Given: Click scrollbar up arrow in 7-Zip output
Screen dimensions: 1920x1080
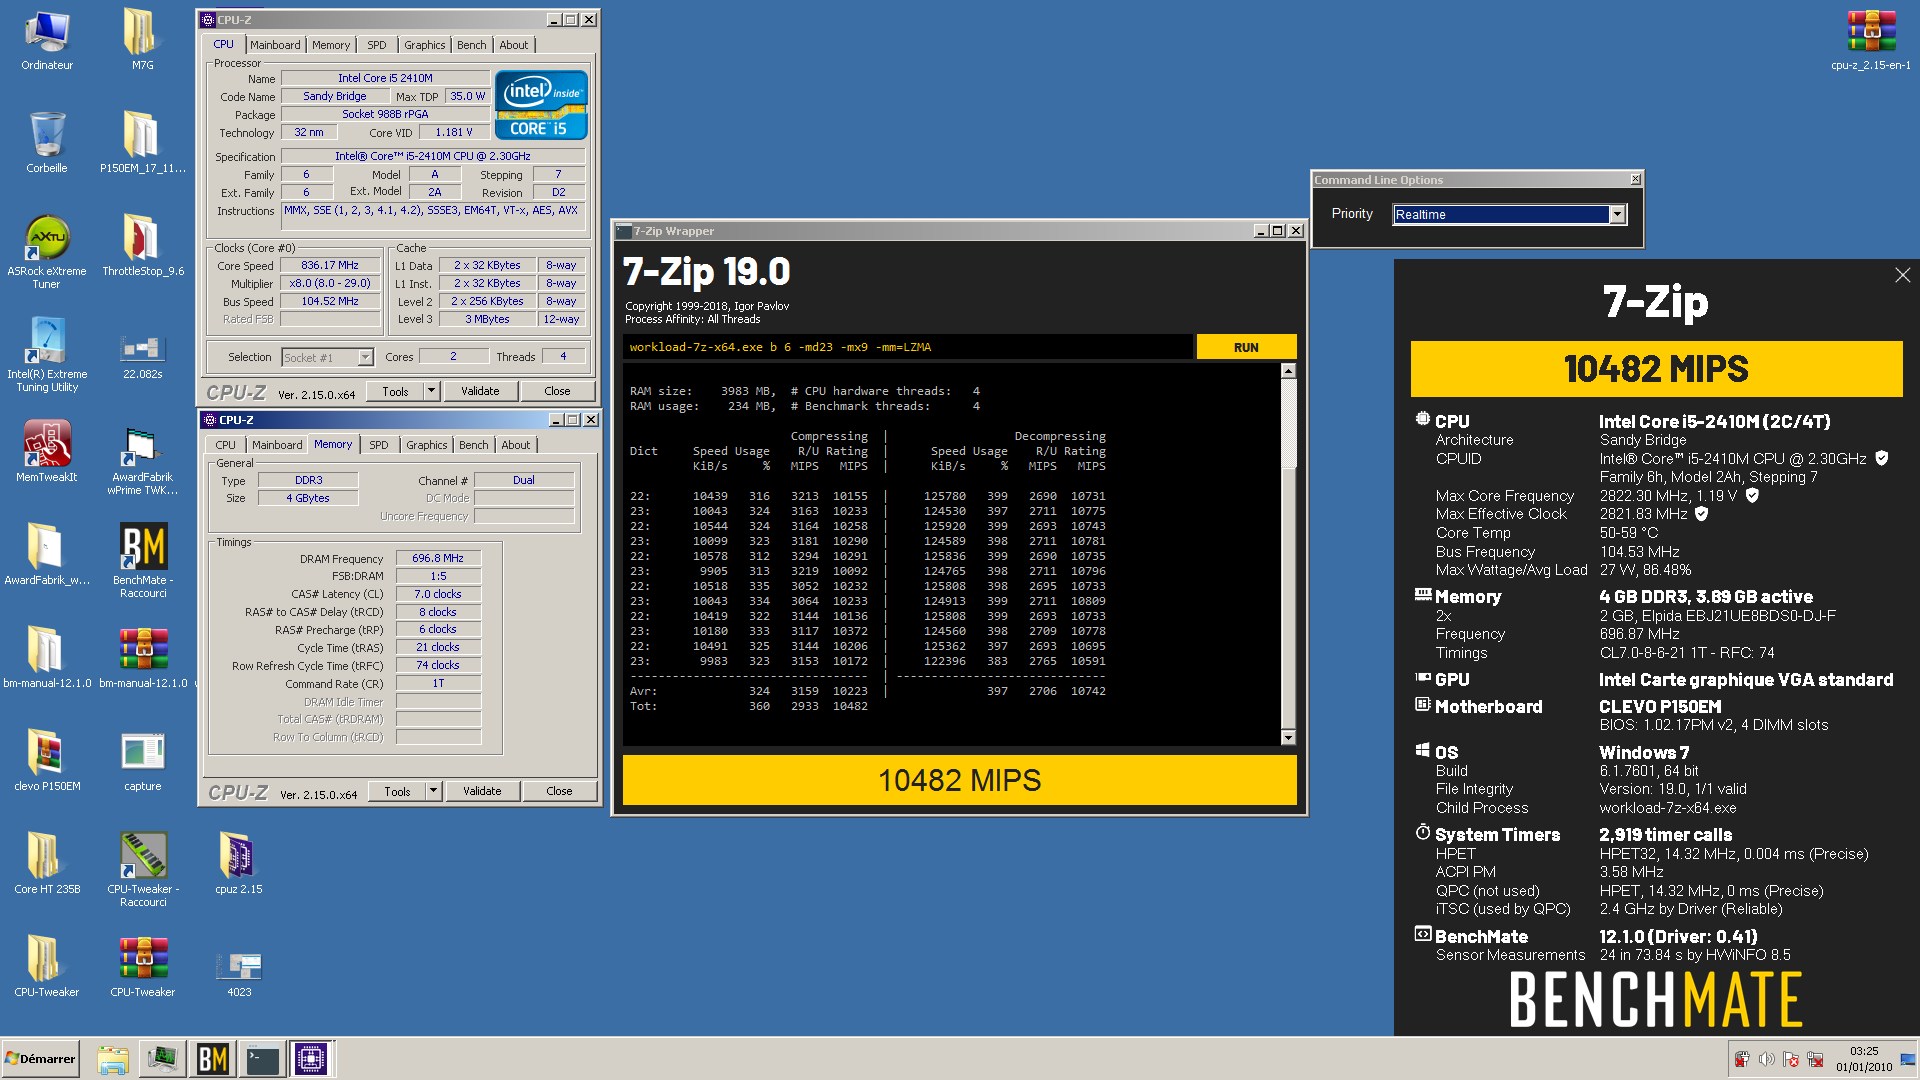Looking at the screenshot, I should (1288, 371).
